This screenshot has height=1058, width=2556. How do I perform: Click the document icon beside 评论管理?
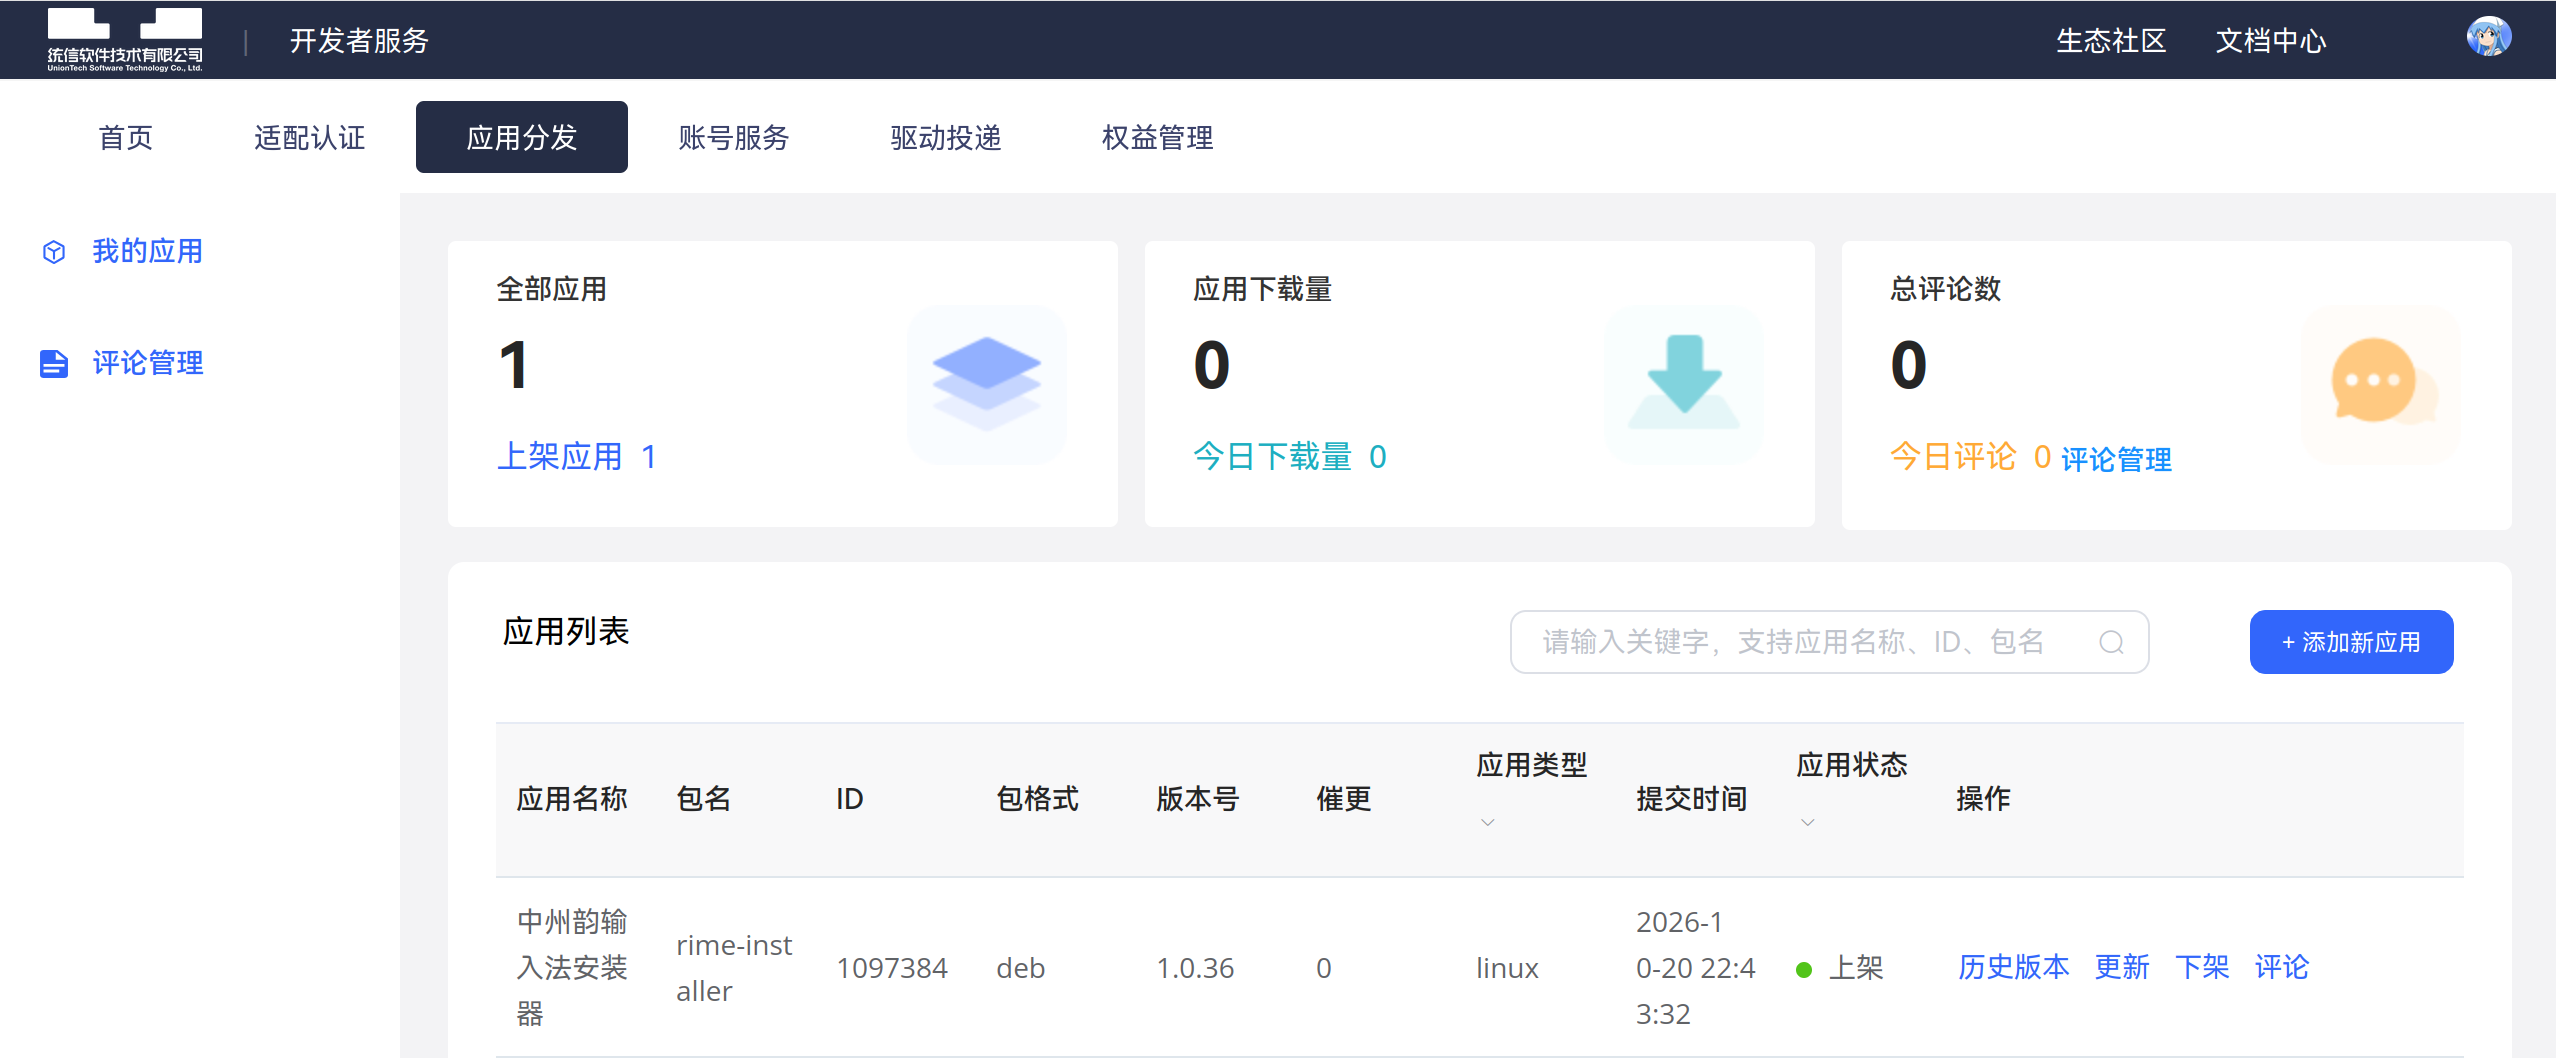click(x=54, y=364)
